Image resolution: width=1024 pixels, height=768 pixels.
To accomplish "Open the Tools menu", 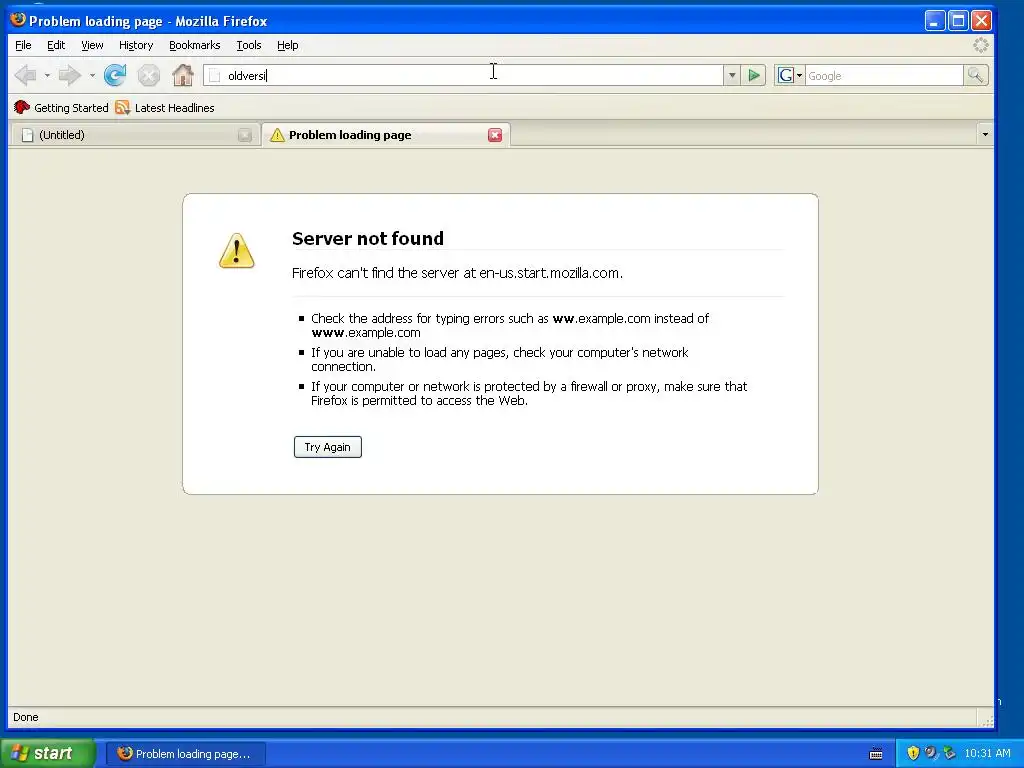I will tap(249, 45).
